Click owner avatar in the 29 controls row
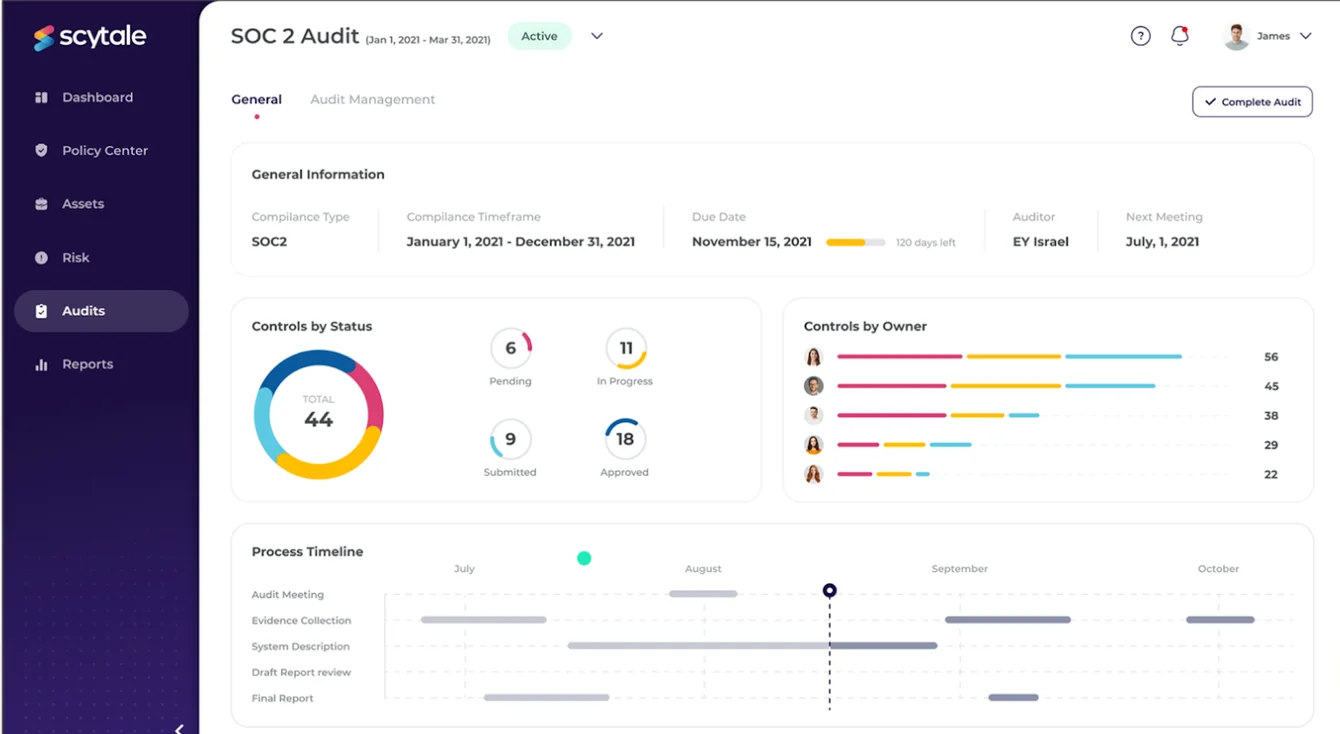This screenshot has width=1340, height=734. (x=814, y=445)
